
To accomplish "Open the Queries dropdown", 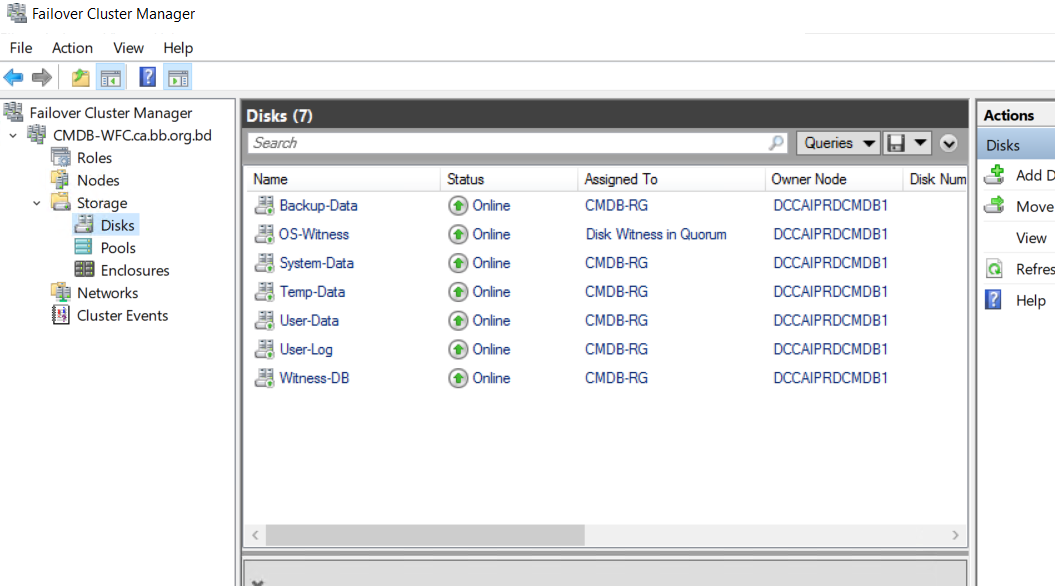I will [838, 143].
